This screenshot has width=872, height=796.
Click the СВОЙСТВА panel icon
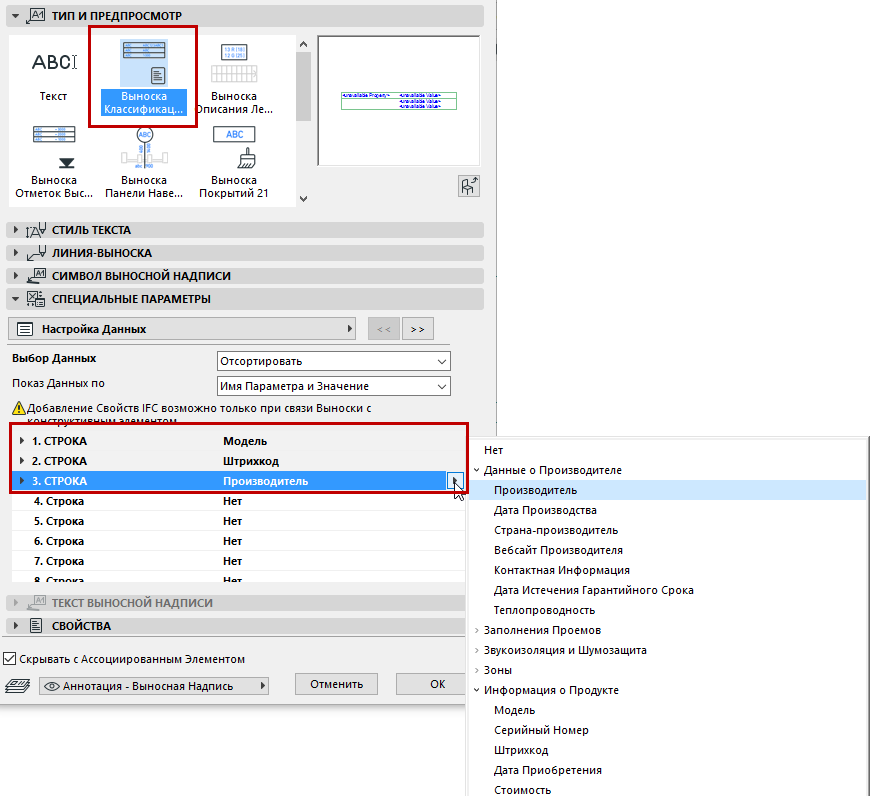point(36,626)
